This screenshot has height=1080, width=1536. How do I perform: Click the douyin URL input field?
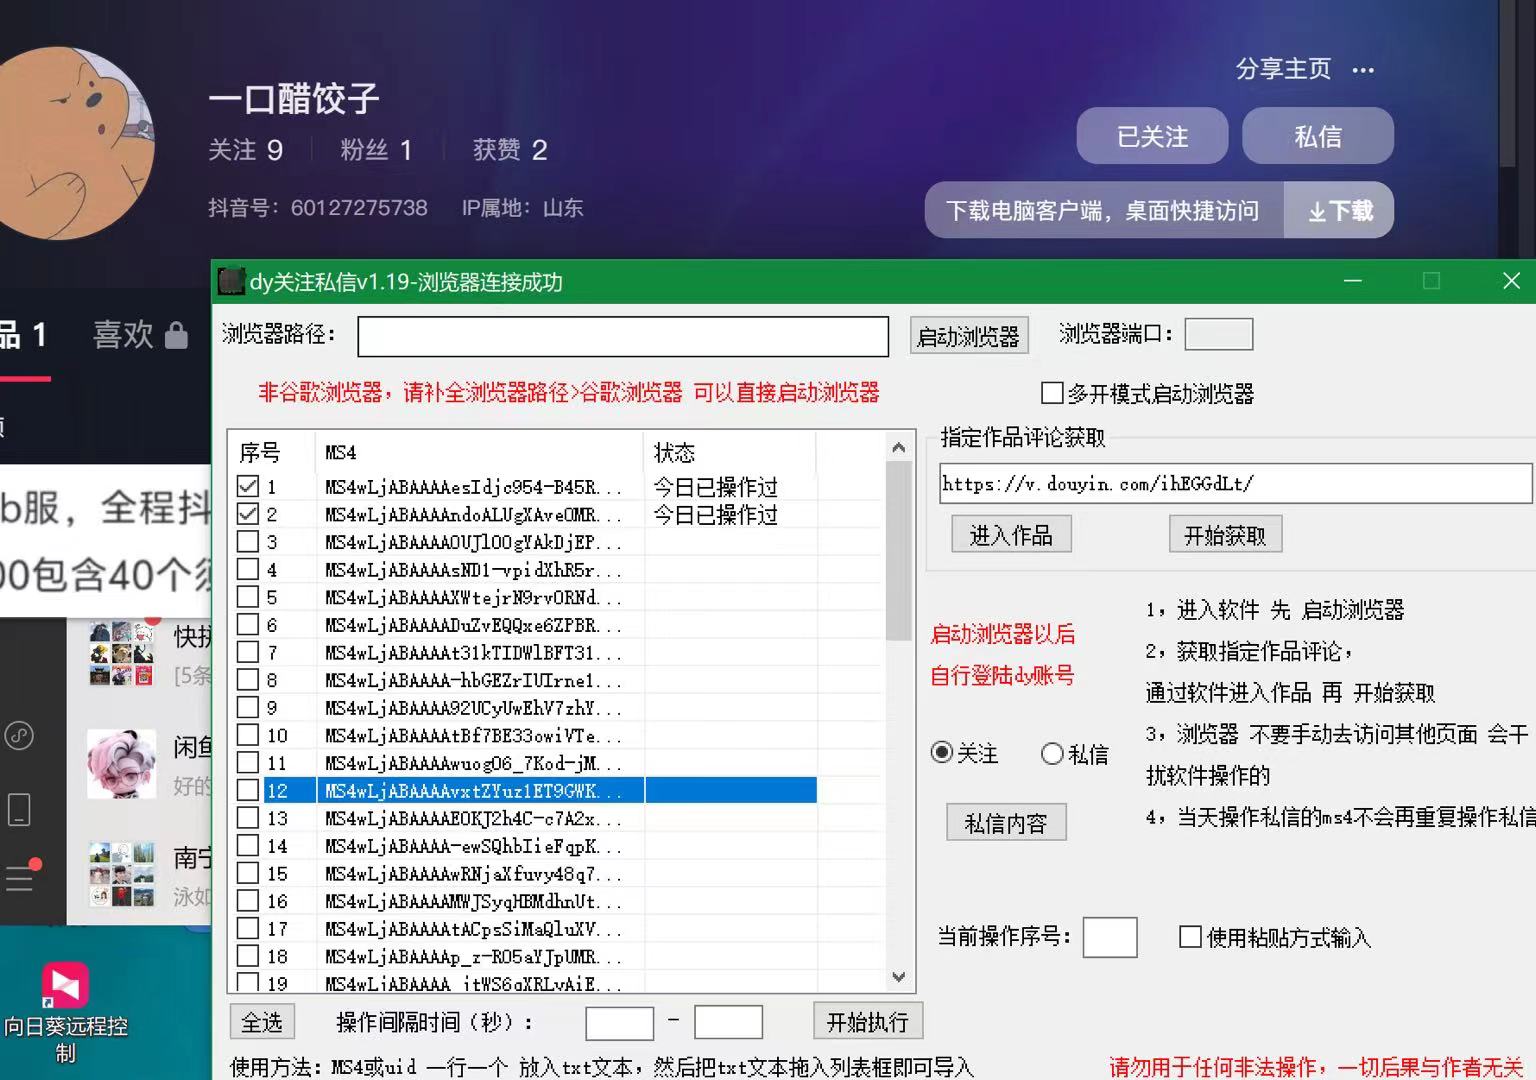tap(1235, 484)
